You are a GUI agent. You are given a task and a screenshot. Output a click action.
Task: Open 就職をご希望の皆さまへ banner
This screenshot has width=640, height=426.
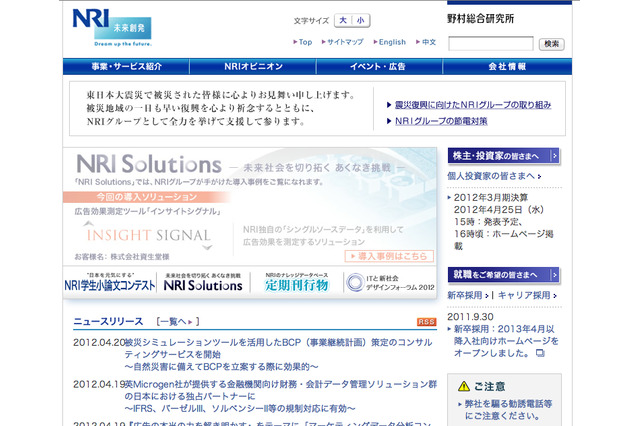click(x=504, y=275)
